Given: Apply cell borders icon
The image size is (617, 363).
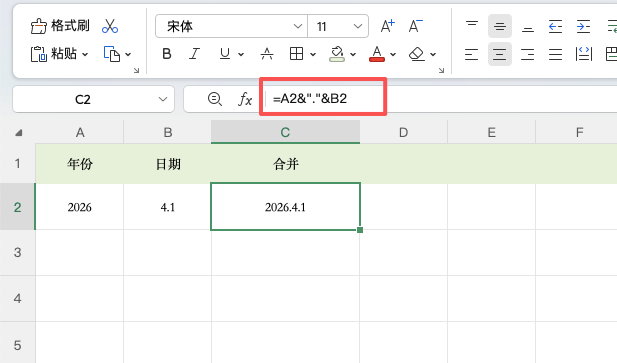Looking at the screenshot, I should (x=296, y=54).
